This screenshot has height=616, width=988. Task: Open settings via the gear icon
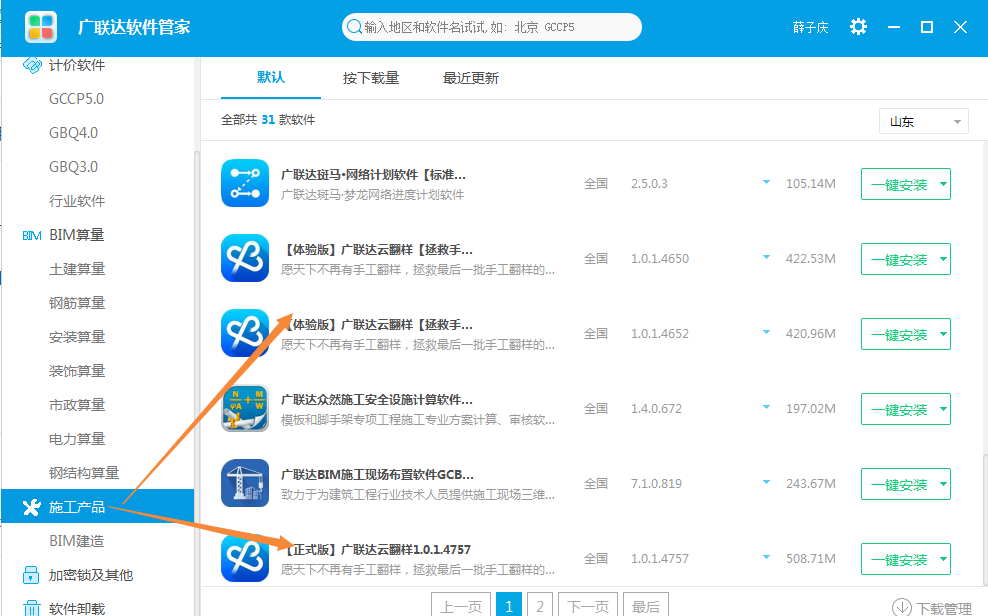(x=858, y=26)
